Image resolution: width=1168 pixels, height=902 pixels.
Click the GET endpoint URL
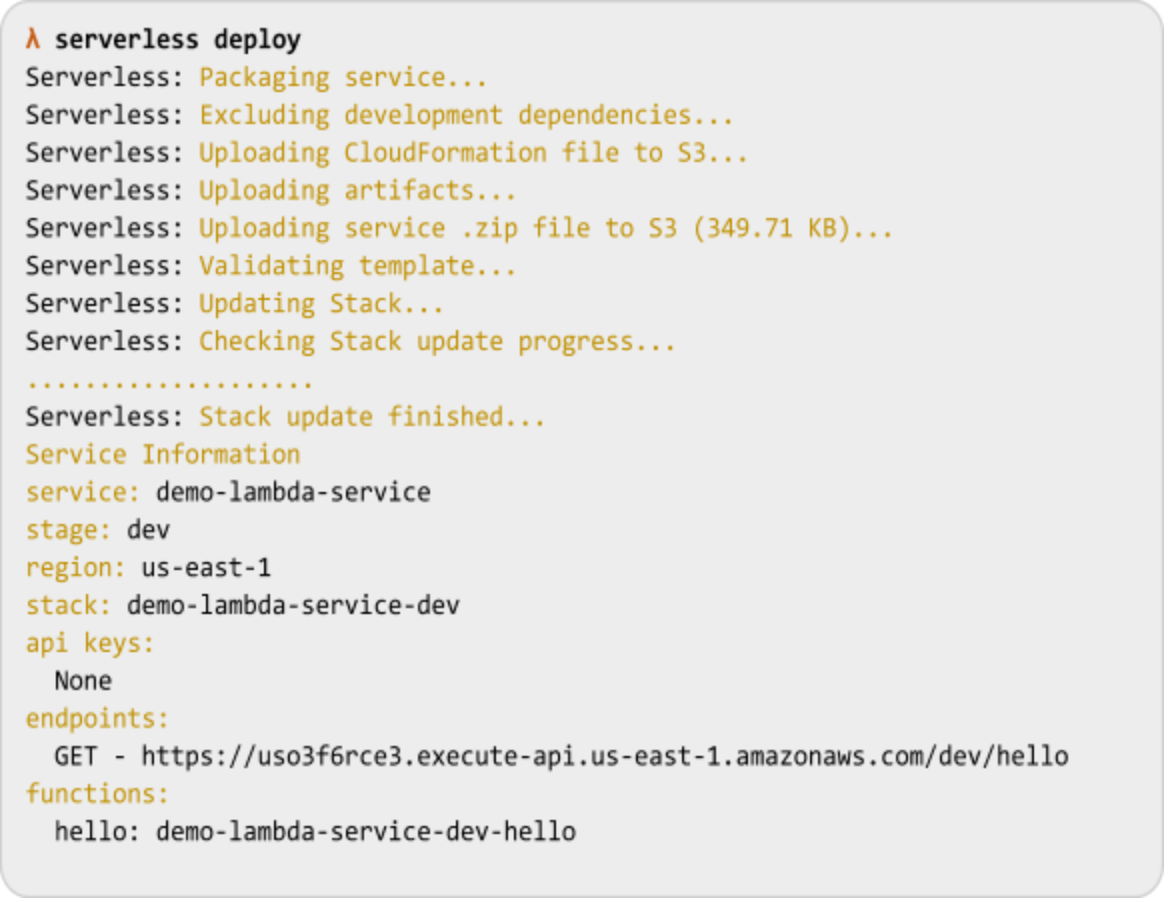click(605, 757)
